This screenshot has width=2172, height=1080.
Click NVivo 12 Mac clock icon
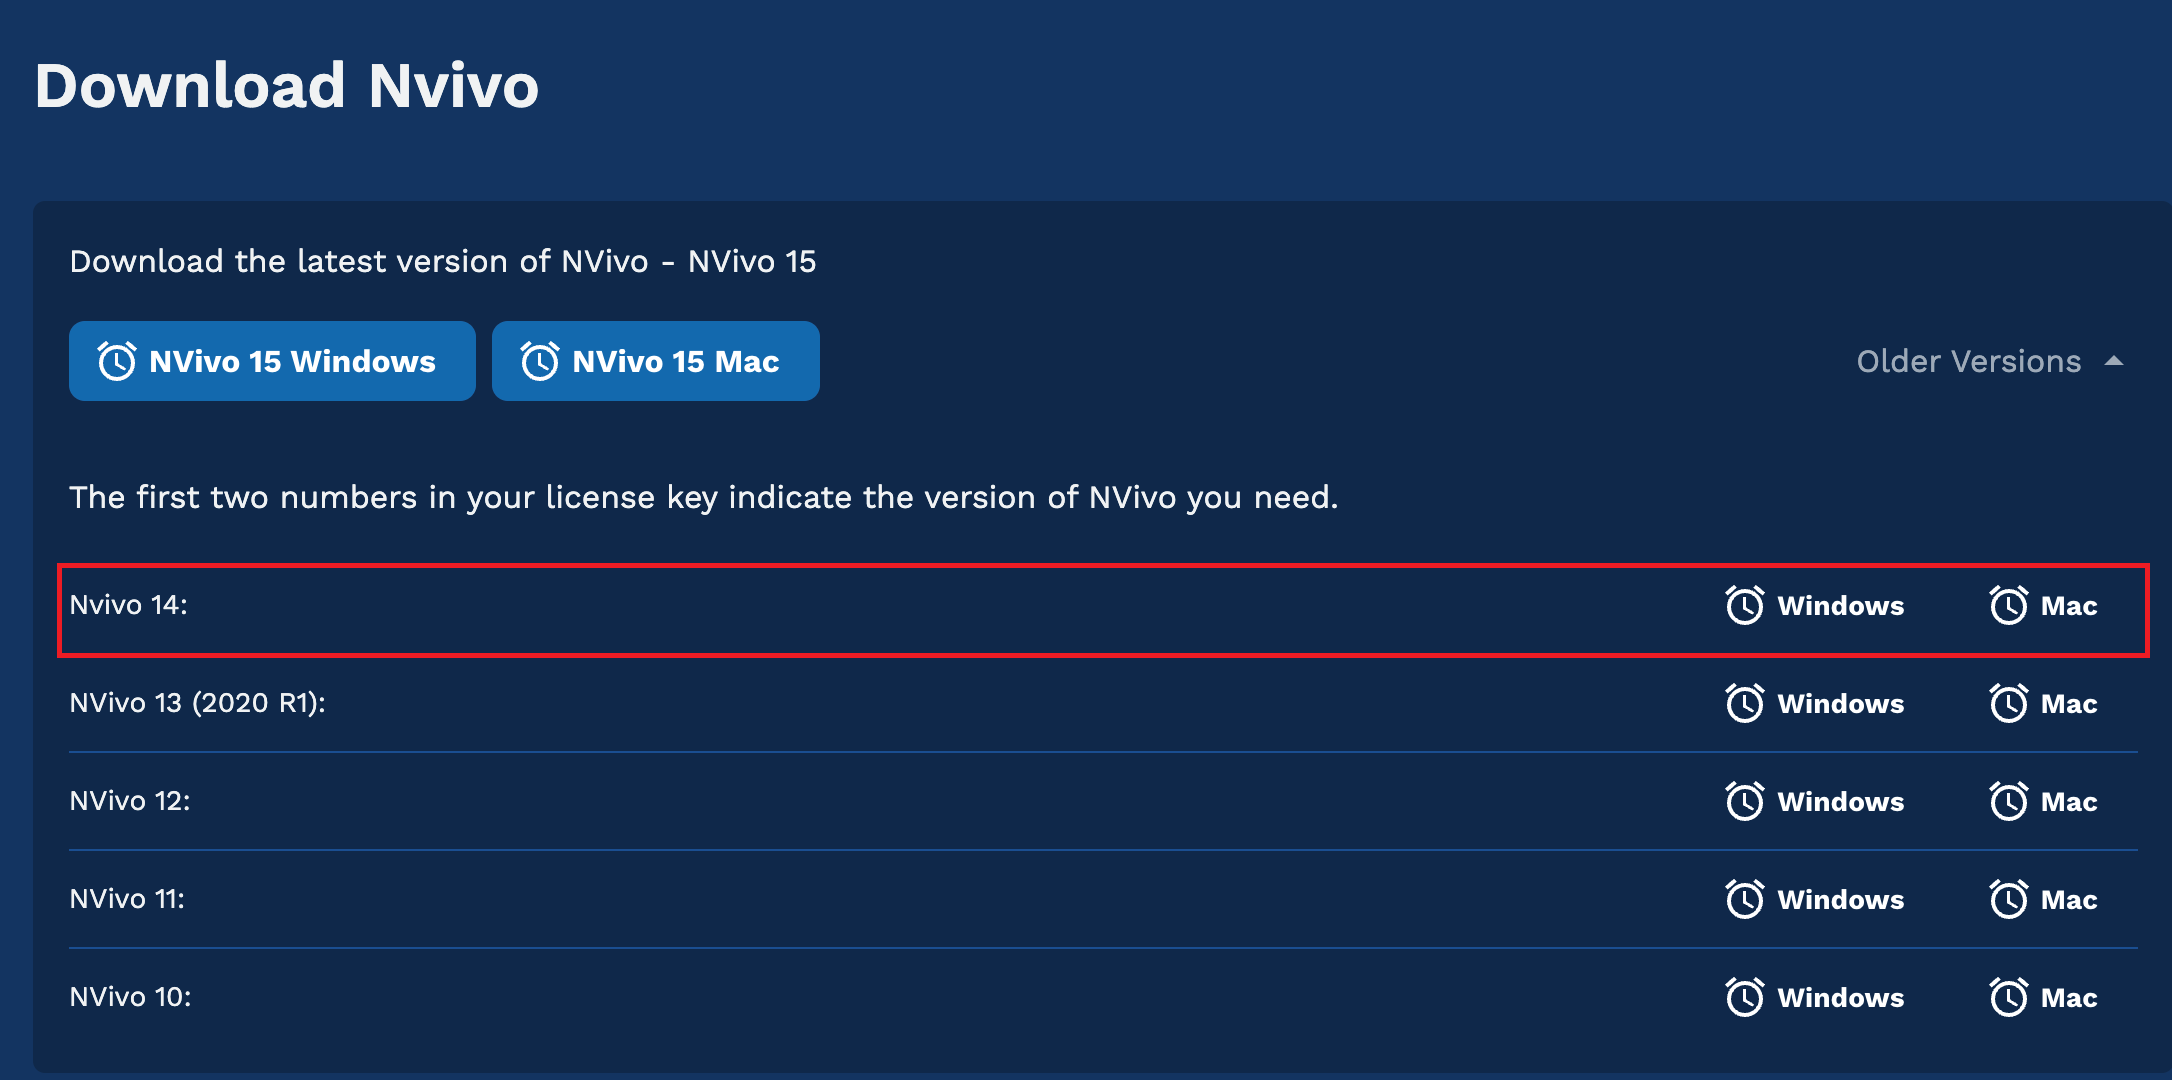pyautogui.click(x=2008, y=801)
